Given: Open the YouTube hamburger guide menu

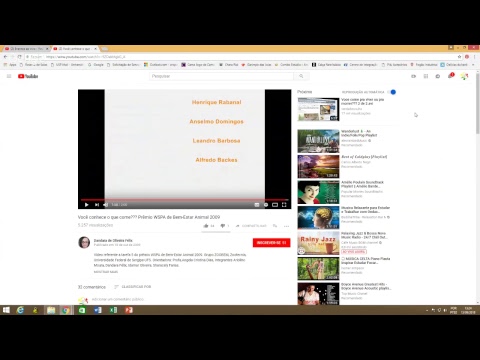Looking at the screenshot, I should [9, 76].
